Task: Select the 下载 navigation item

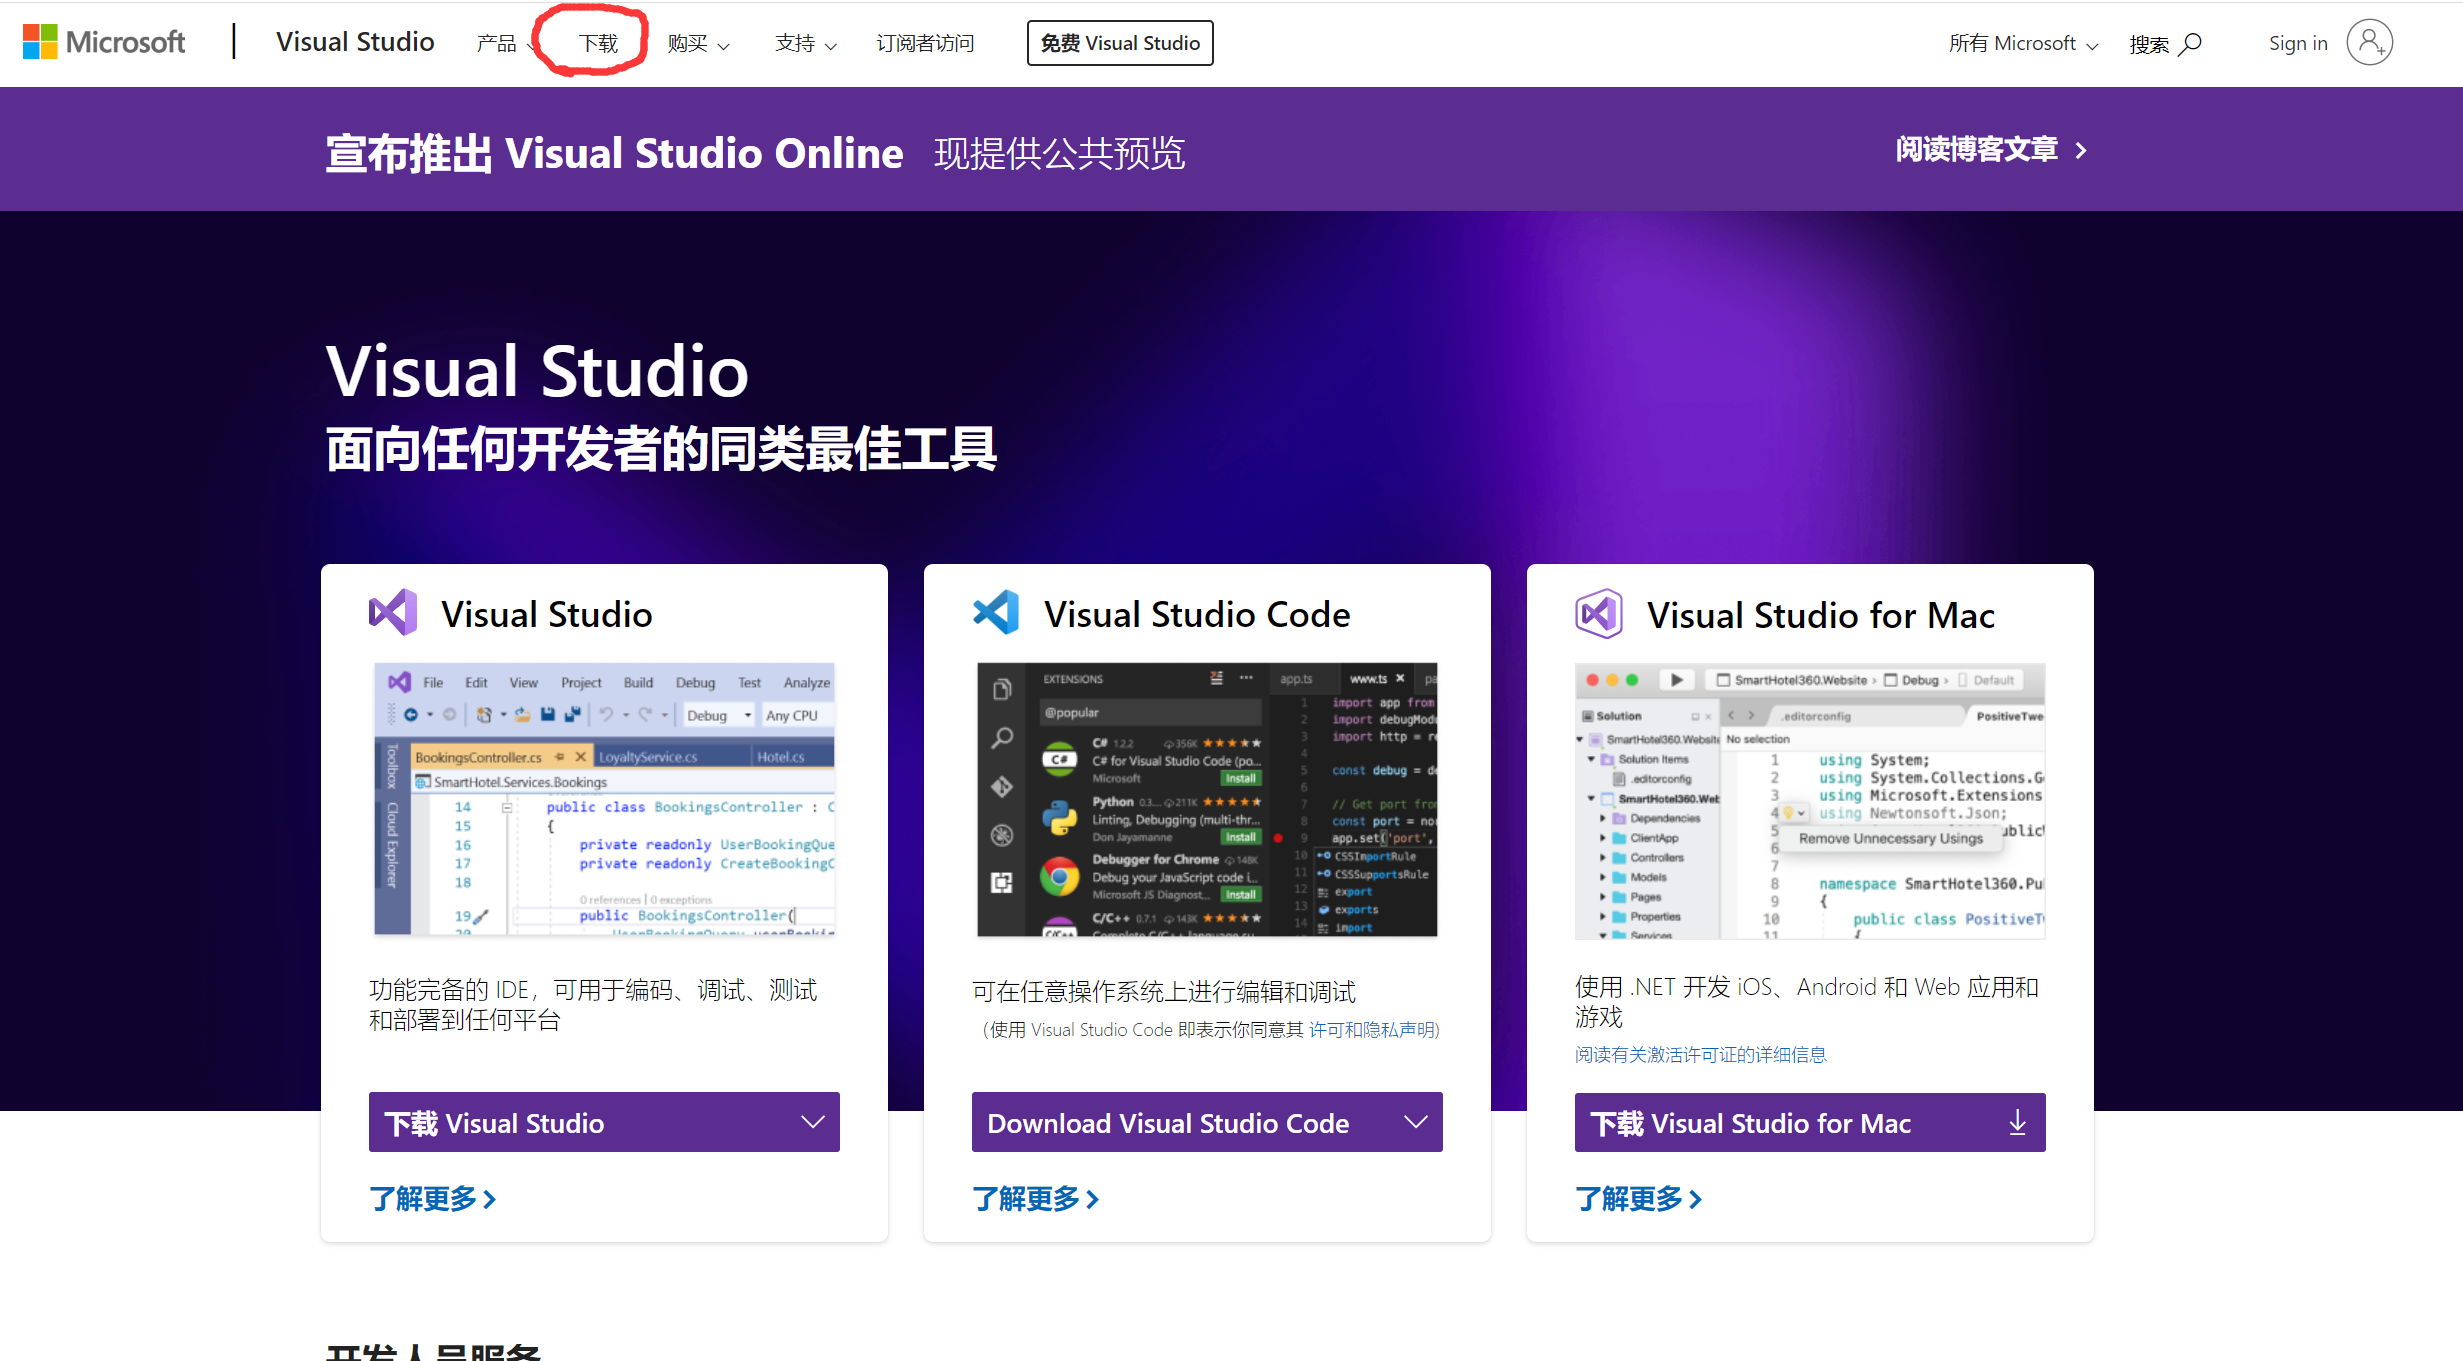Action: [598, 43]
